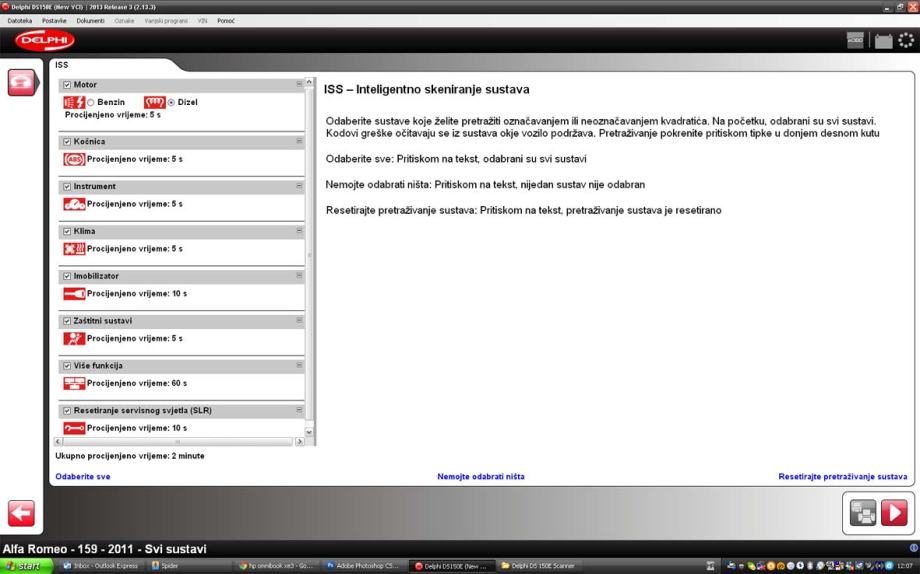Open the Vanjski programi menu
920x574 pixels.
pyautogui.click(x=166, y=21)
